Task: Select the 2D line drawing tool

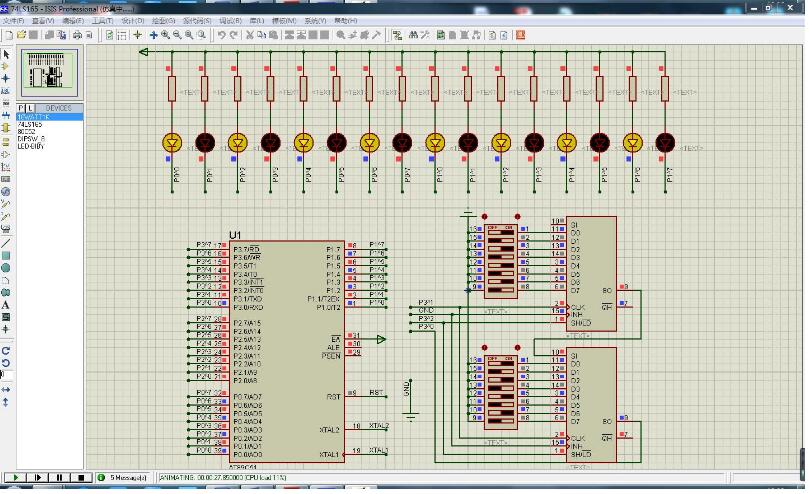Action: tap(6, 243)
